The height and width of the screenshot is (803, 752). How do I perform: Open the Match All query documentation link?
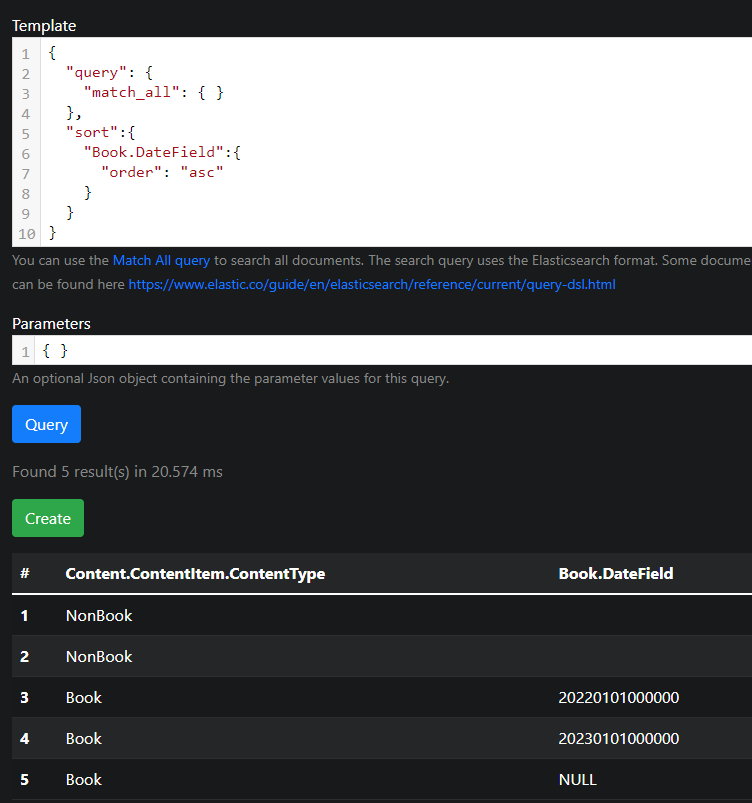point(161,260)
